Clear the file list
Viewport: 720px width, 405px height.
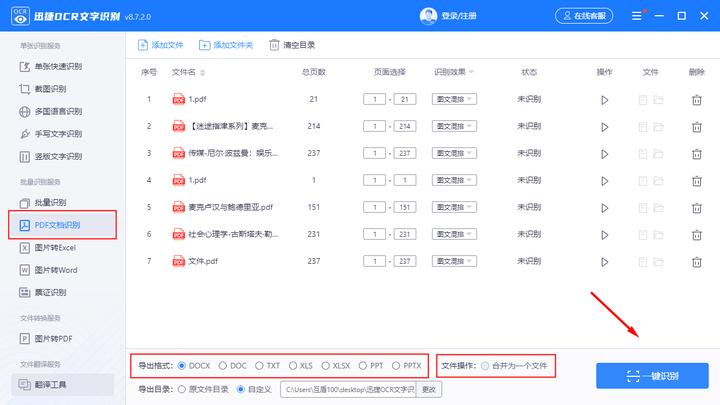point(292,45)
